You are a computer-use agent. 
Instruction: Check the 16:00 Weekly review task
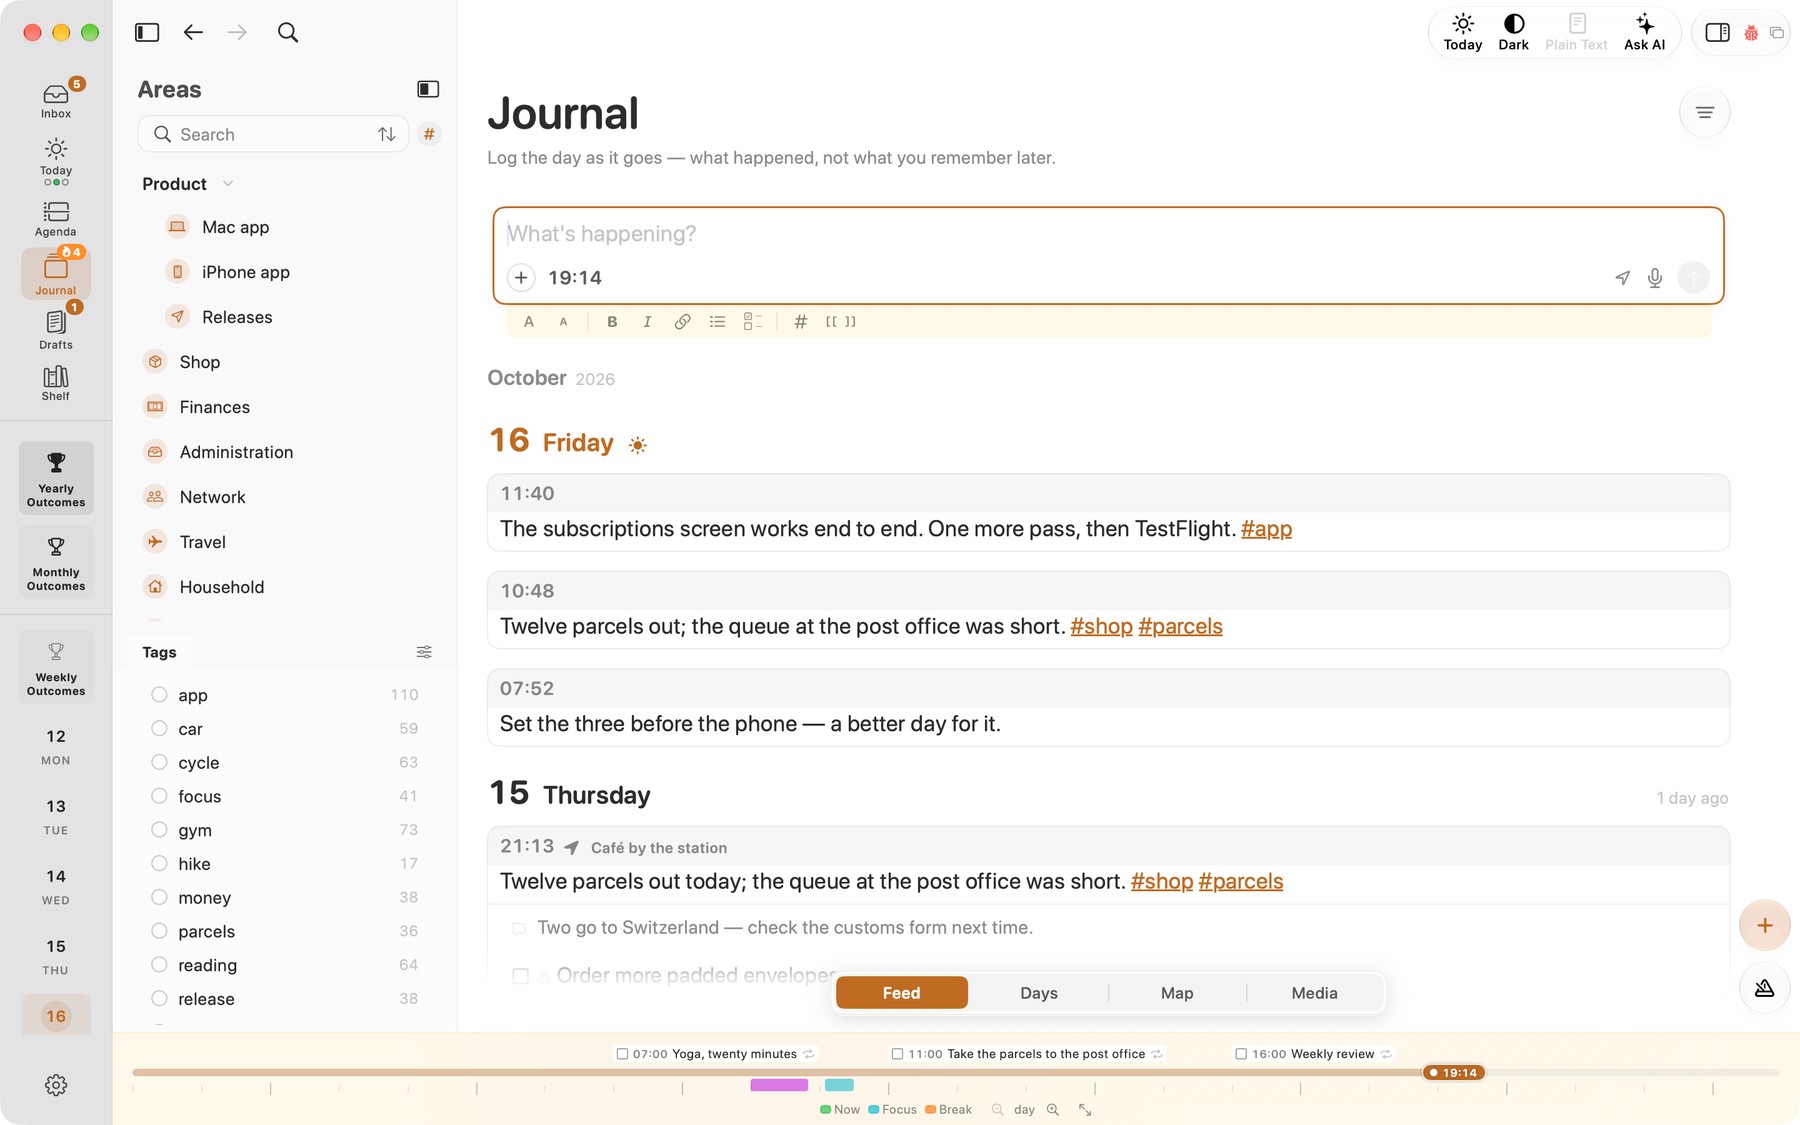coord(1241,1054)
